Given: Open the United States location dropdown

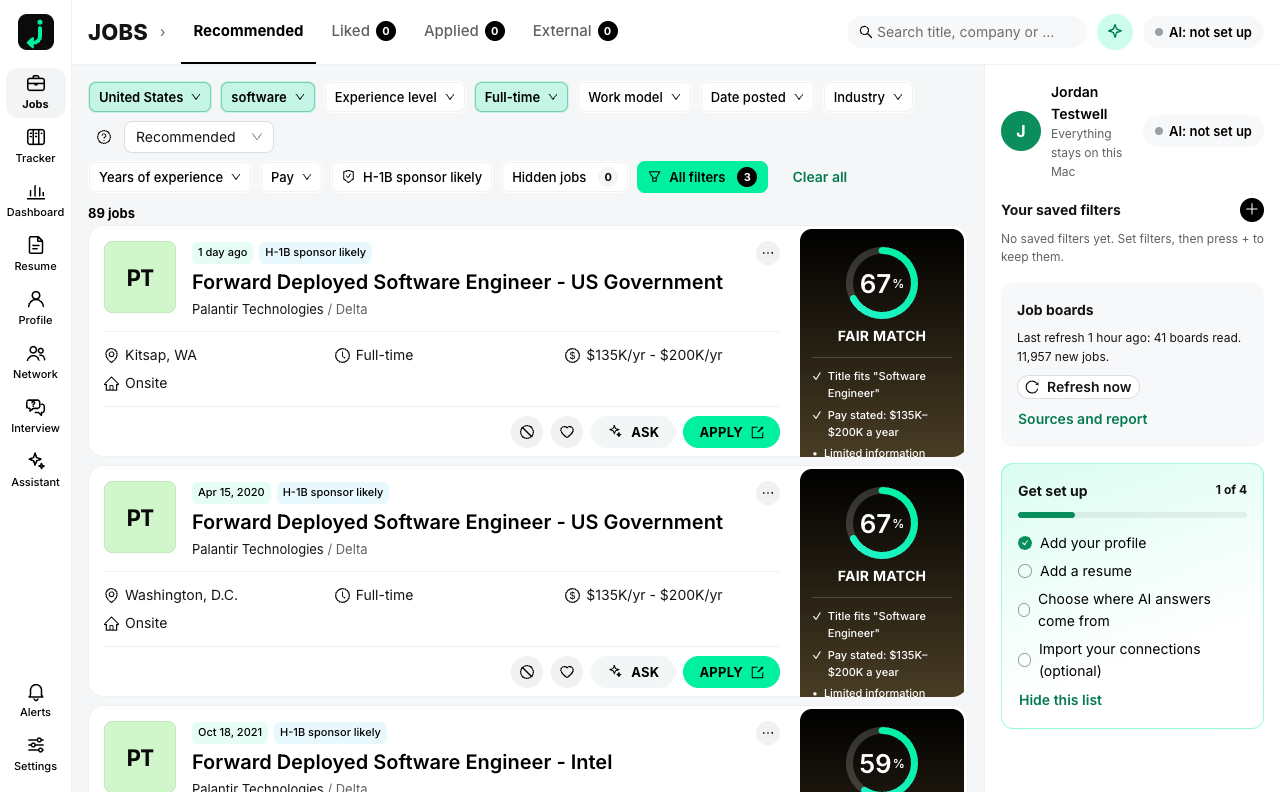Looking at the screenshot, I should point(150,97).
